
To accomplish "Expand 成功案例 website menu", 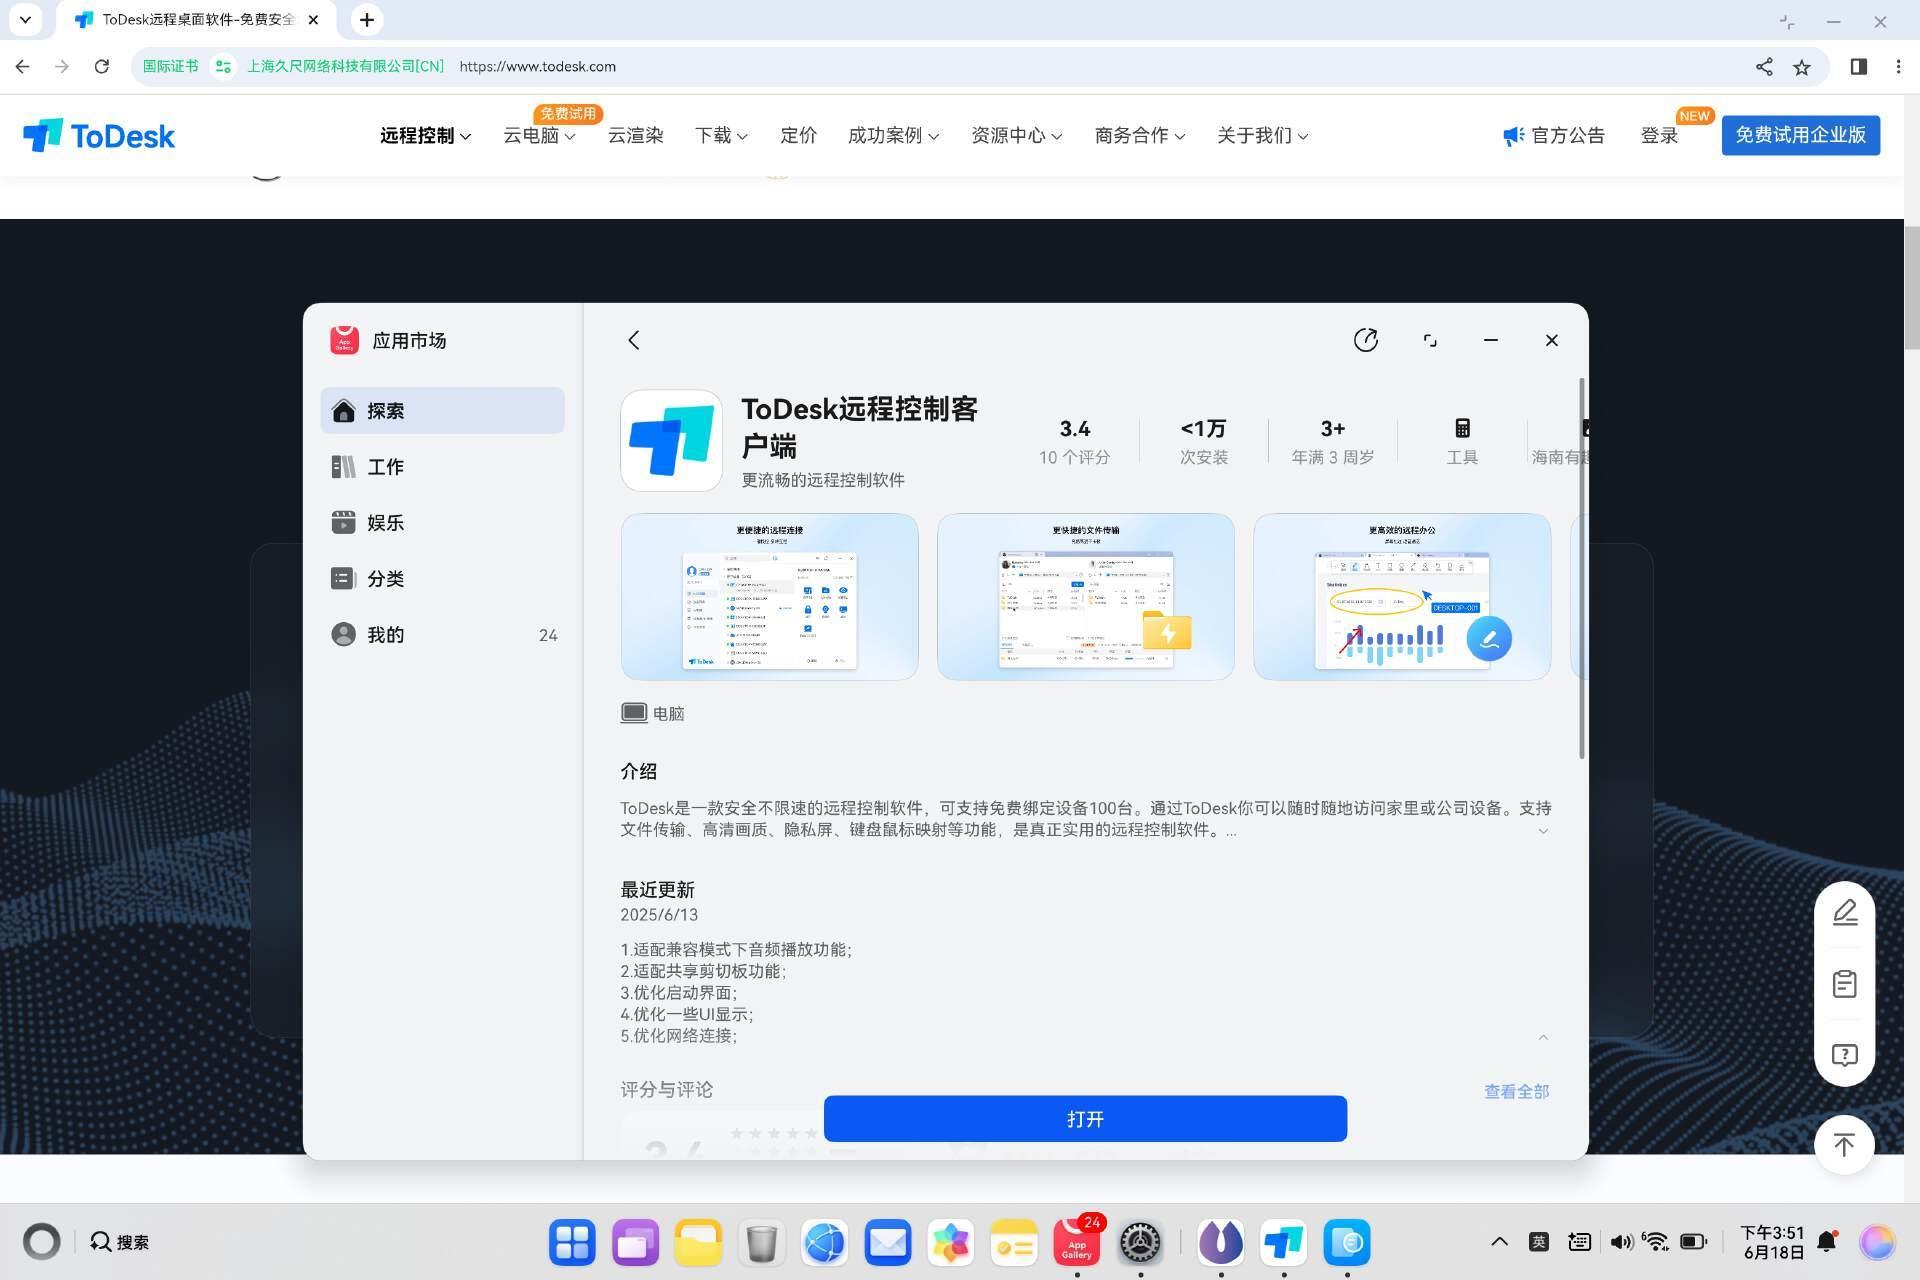I will coord(893,135).
